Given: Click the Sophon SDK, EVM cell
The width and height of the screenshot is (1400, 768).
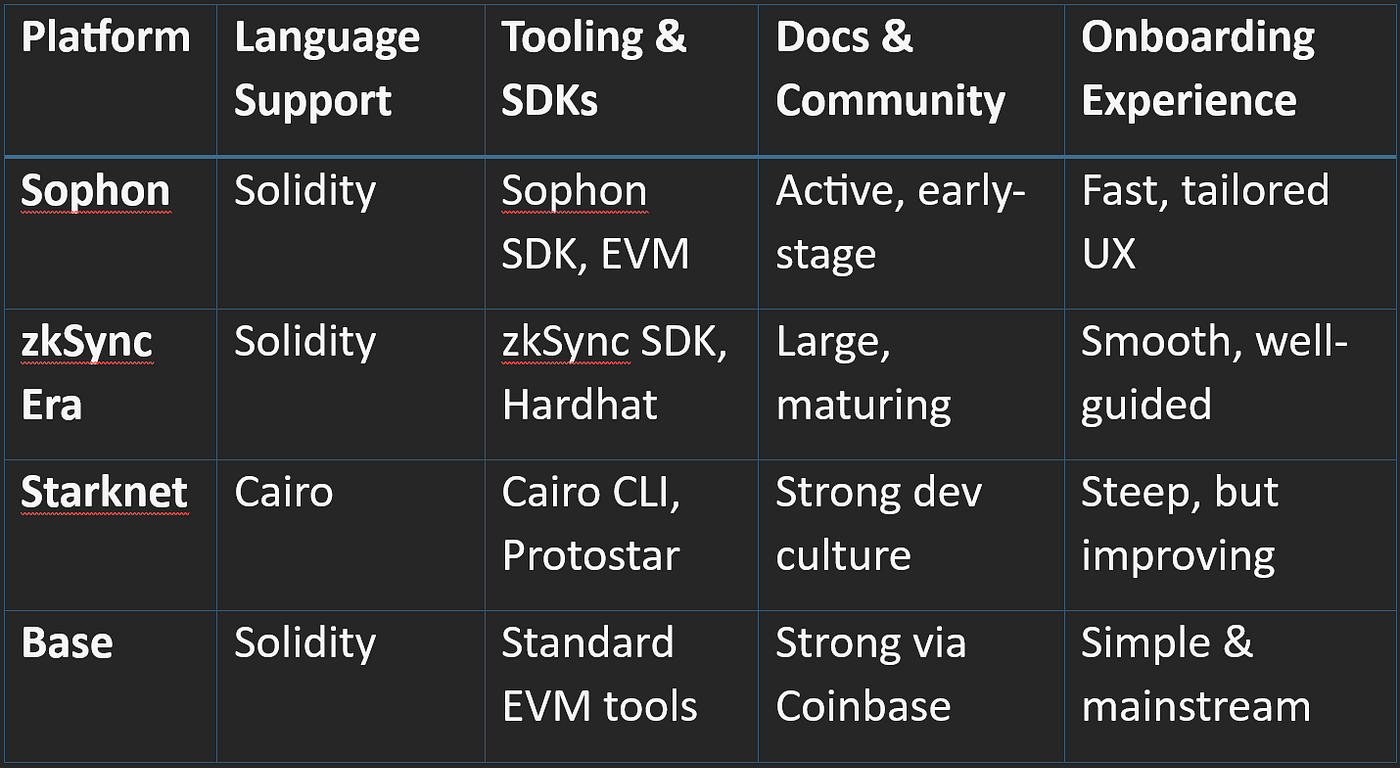Looking at the screenshot, I should [621, 233].
